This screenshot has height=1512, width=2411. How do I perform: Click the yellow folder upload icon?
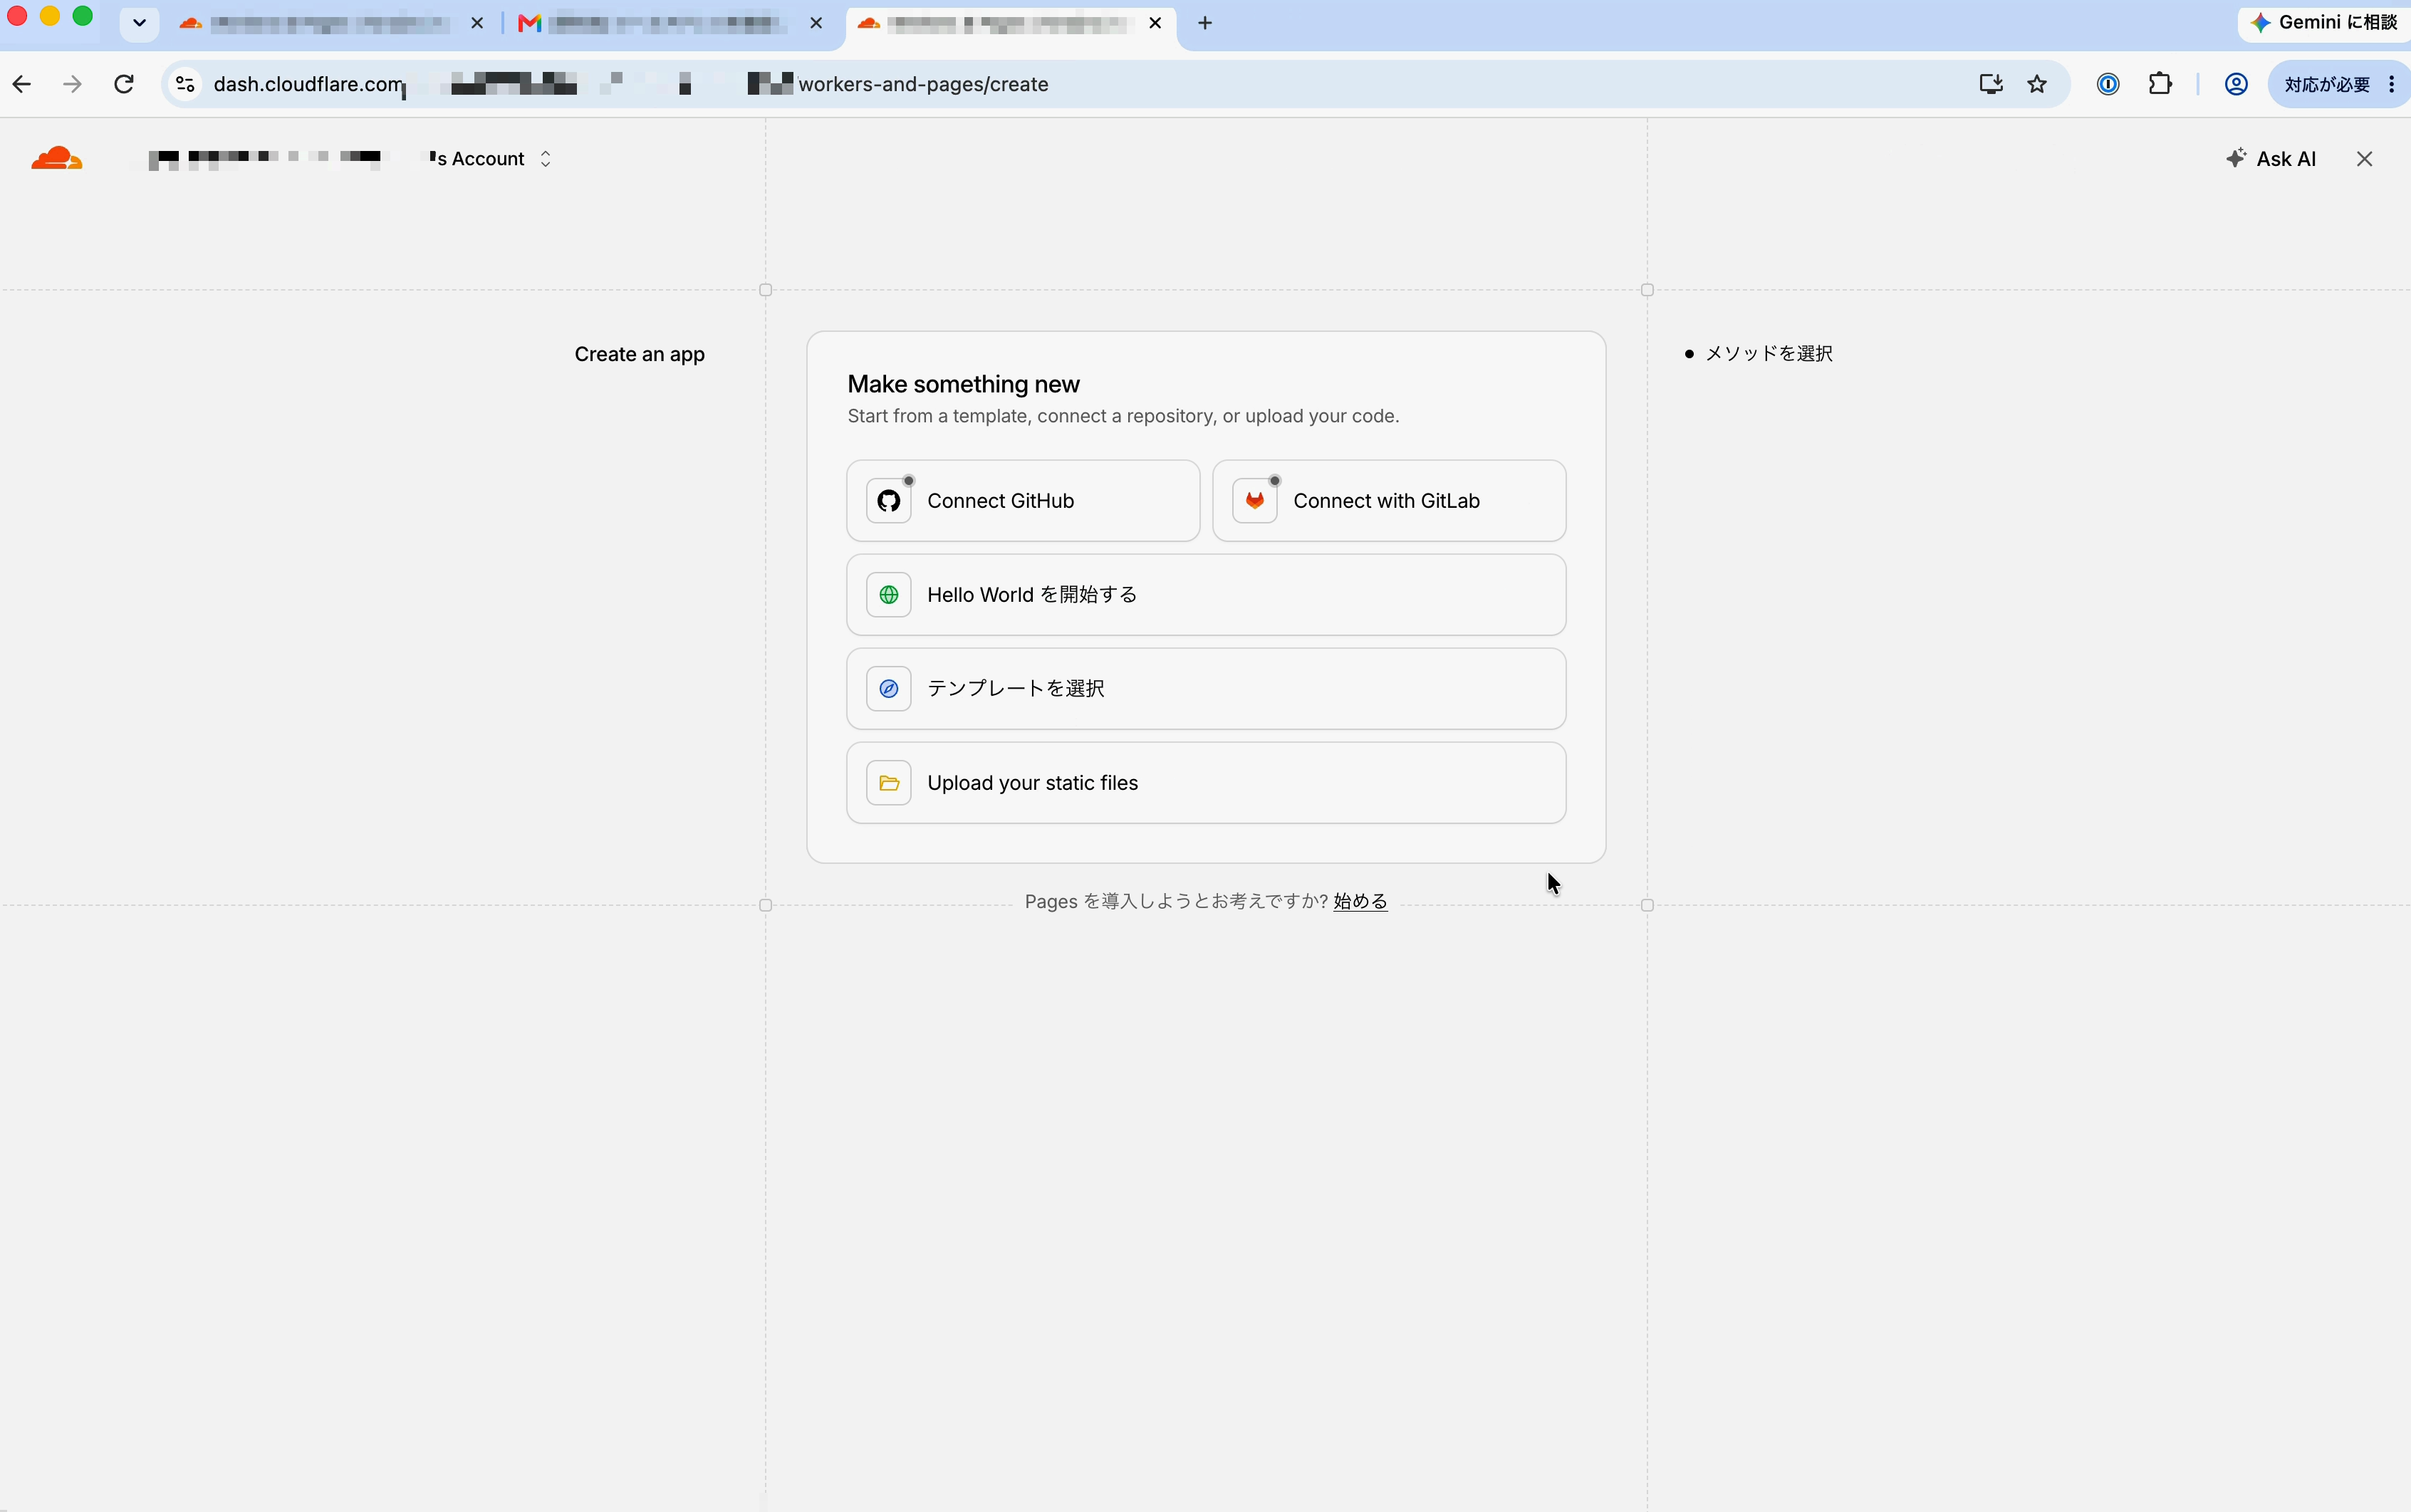pos(889,783)
